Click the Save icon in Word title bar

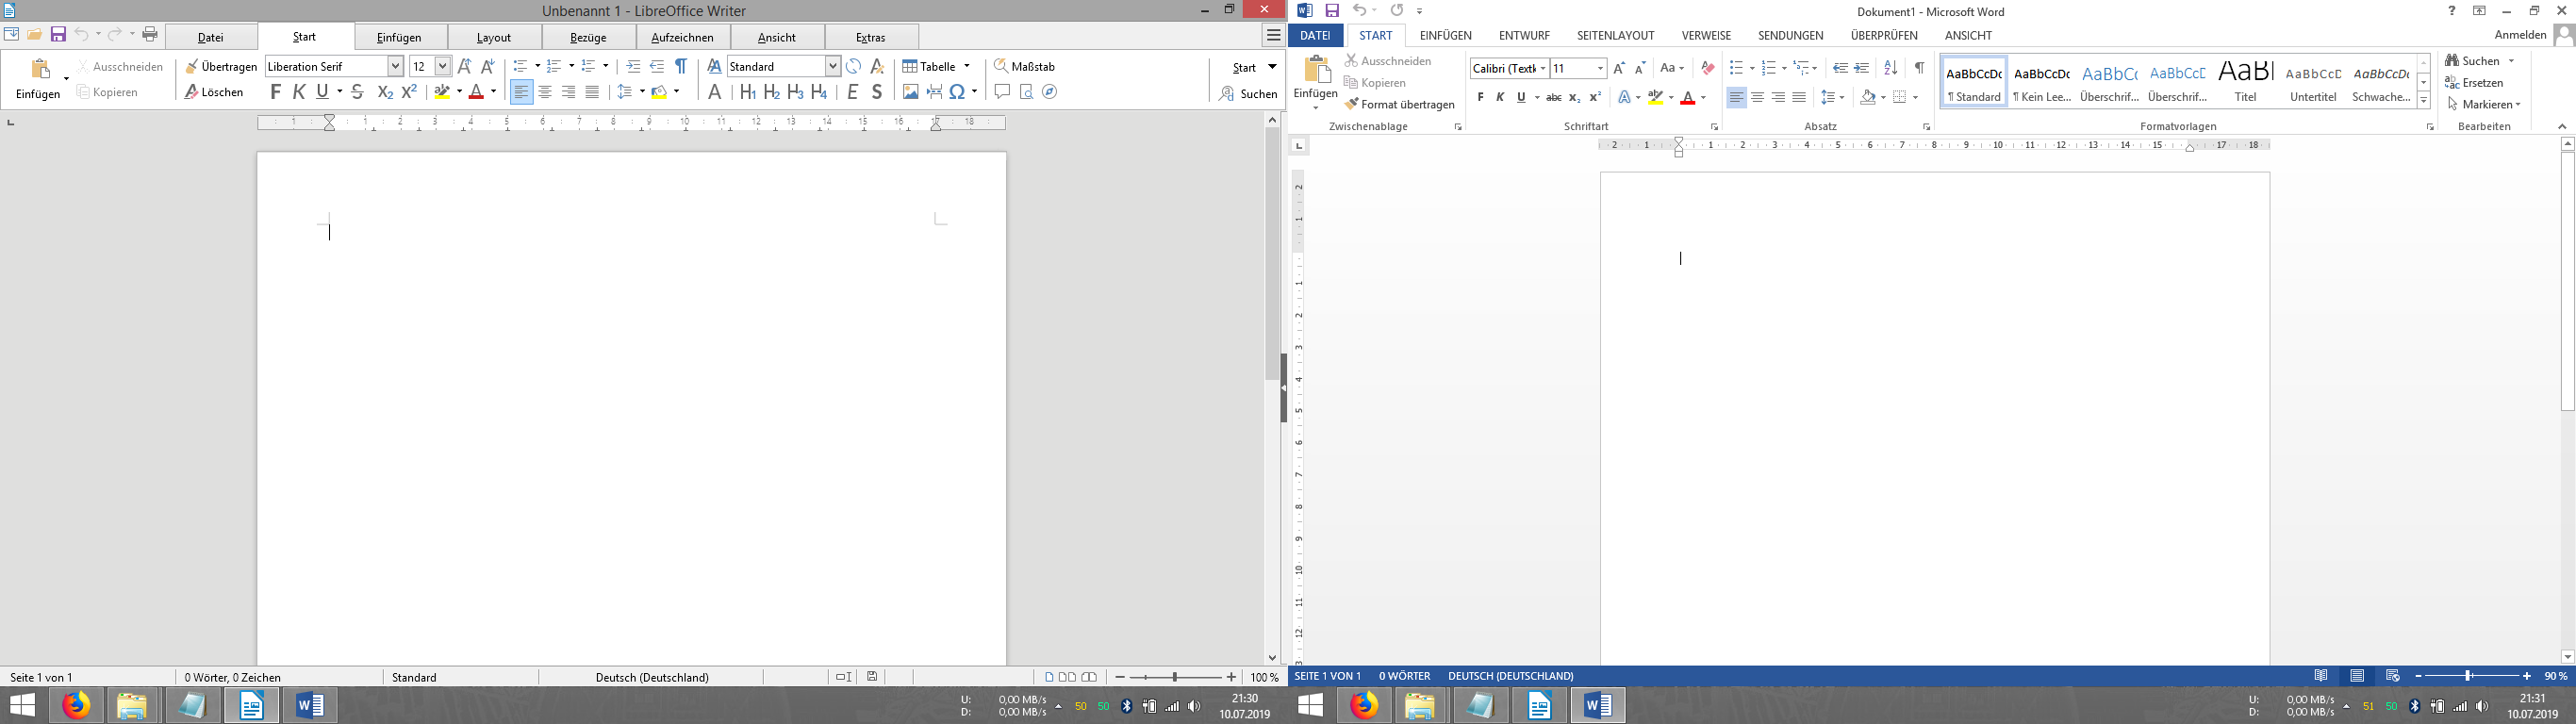click(x=1332, y=11)
